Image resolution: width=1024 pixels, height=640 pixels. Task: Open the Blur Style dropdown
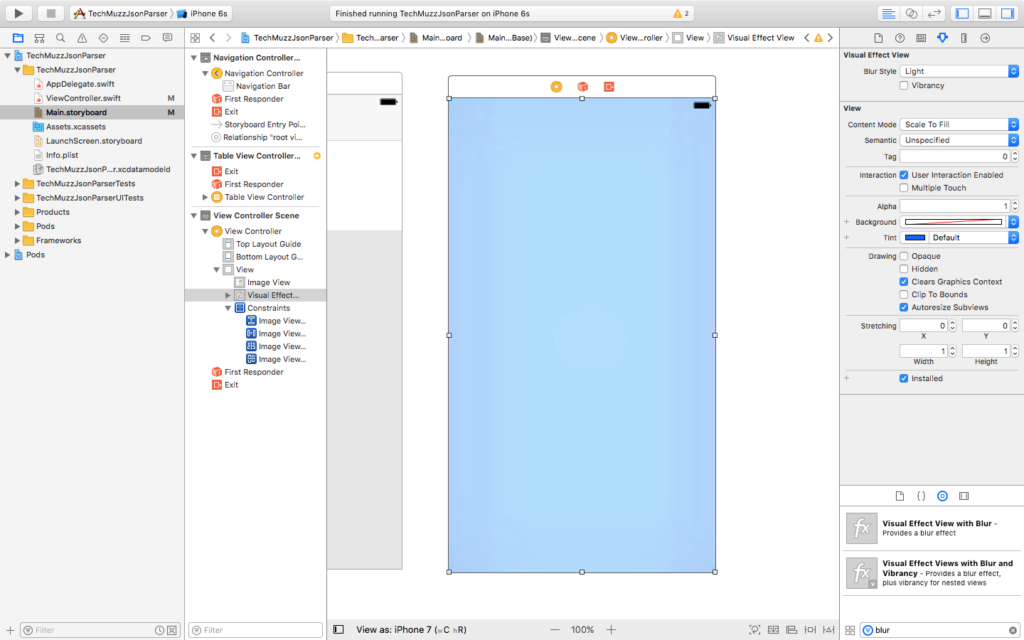(x=959, y=71)
